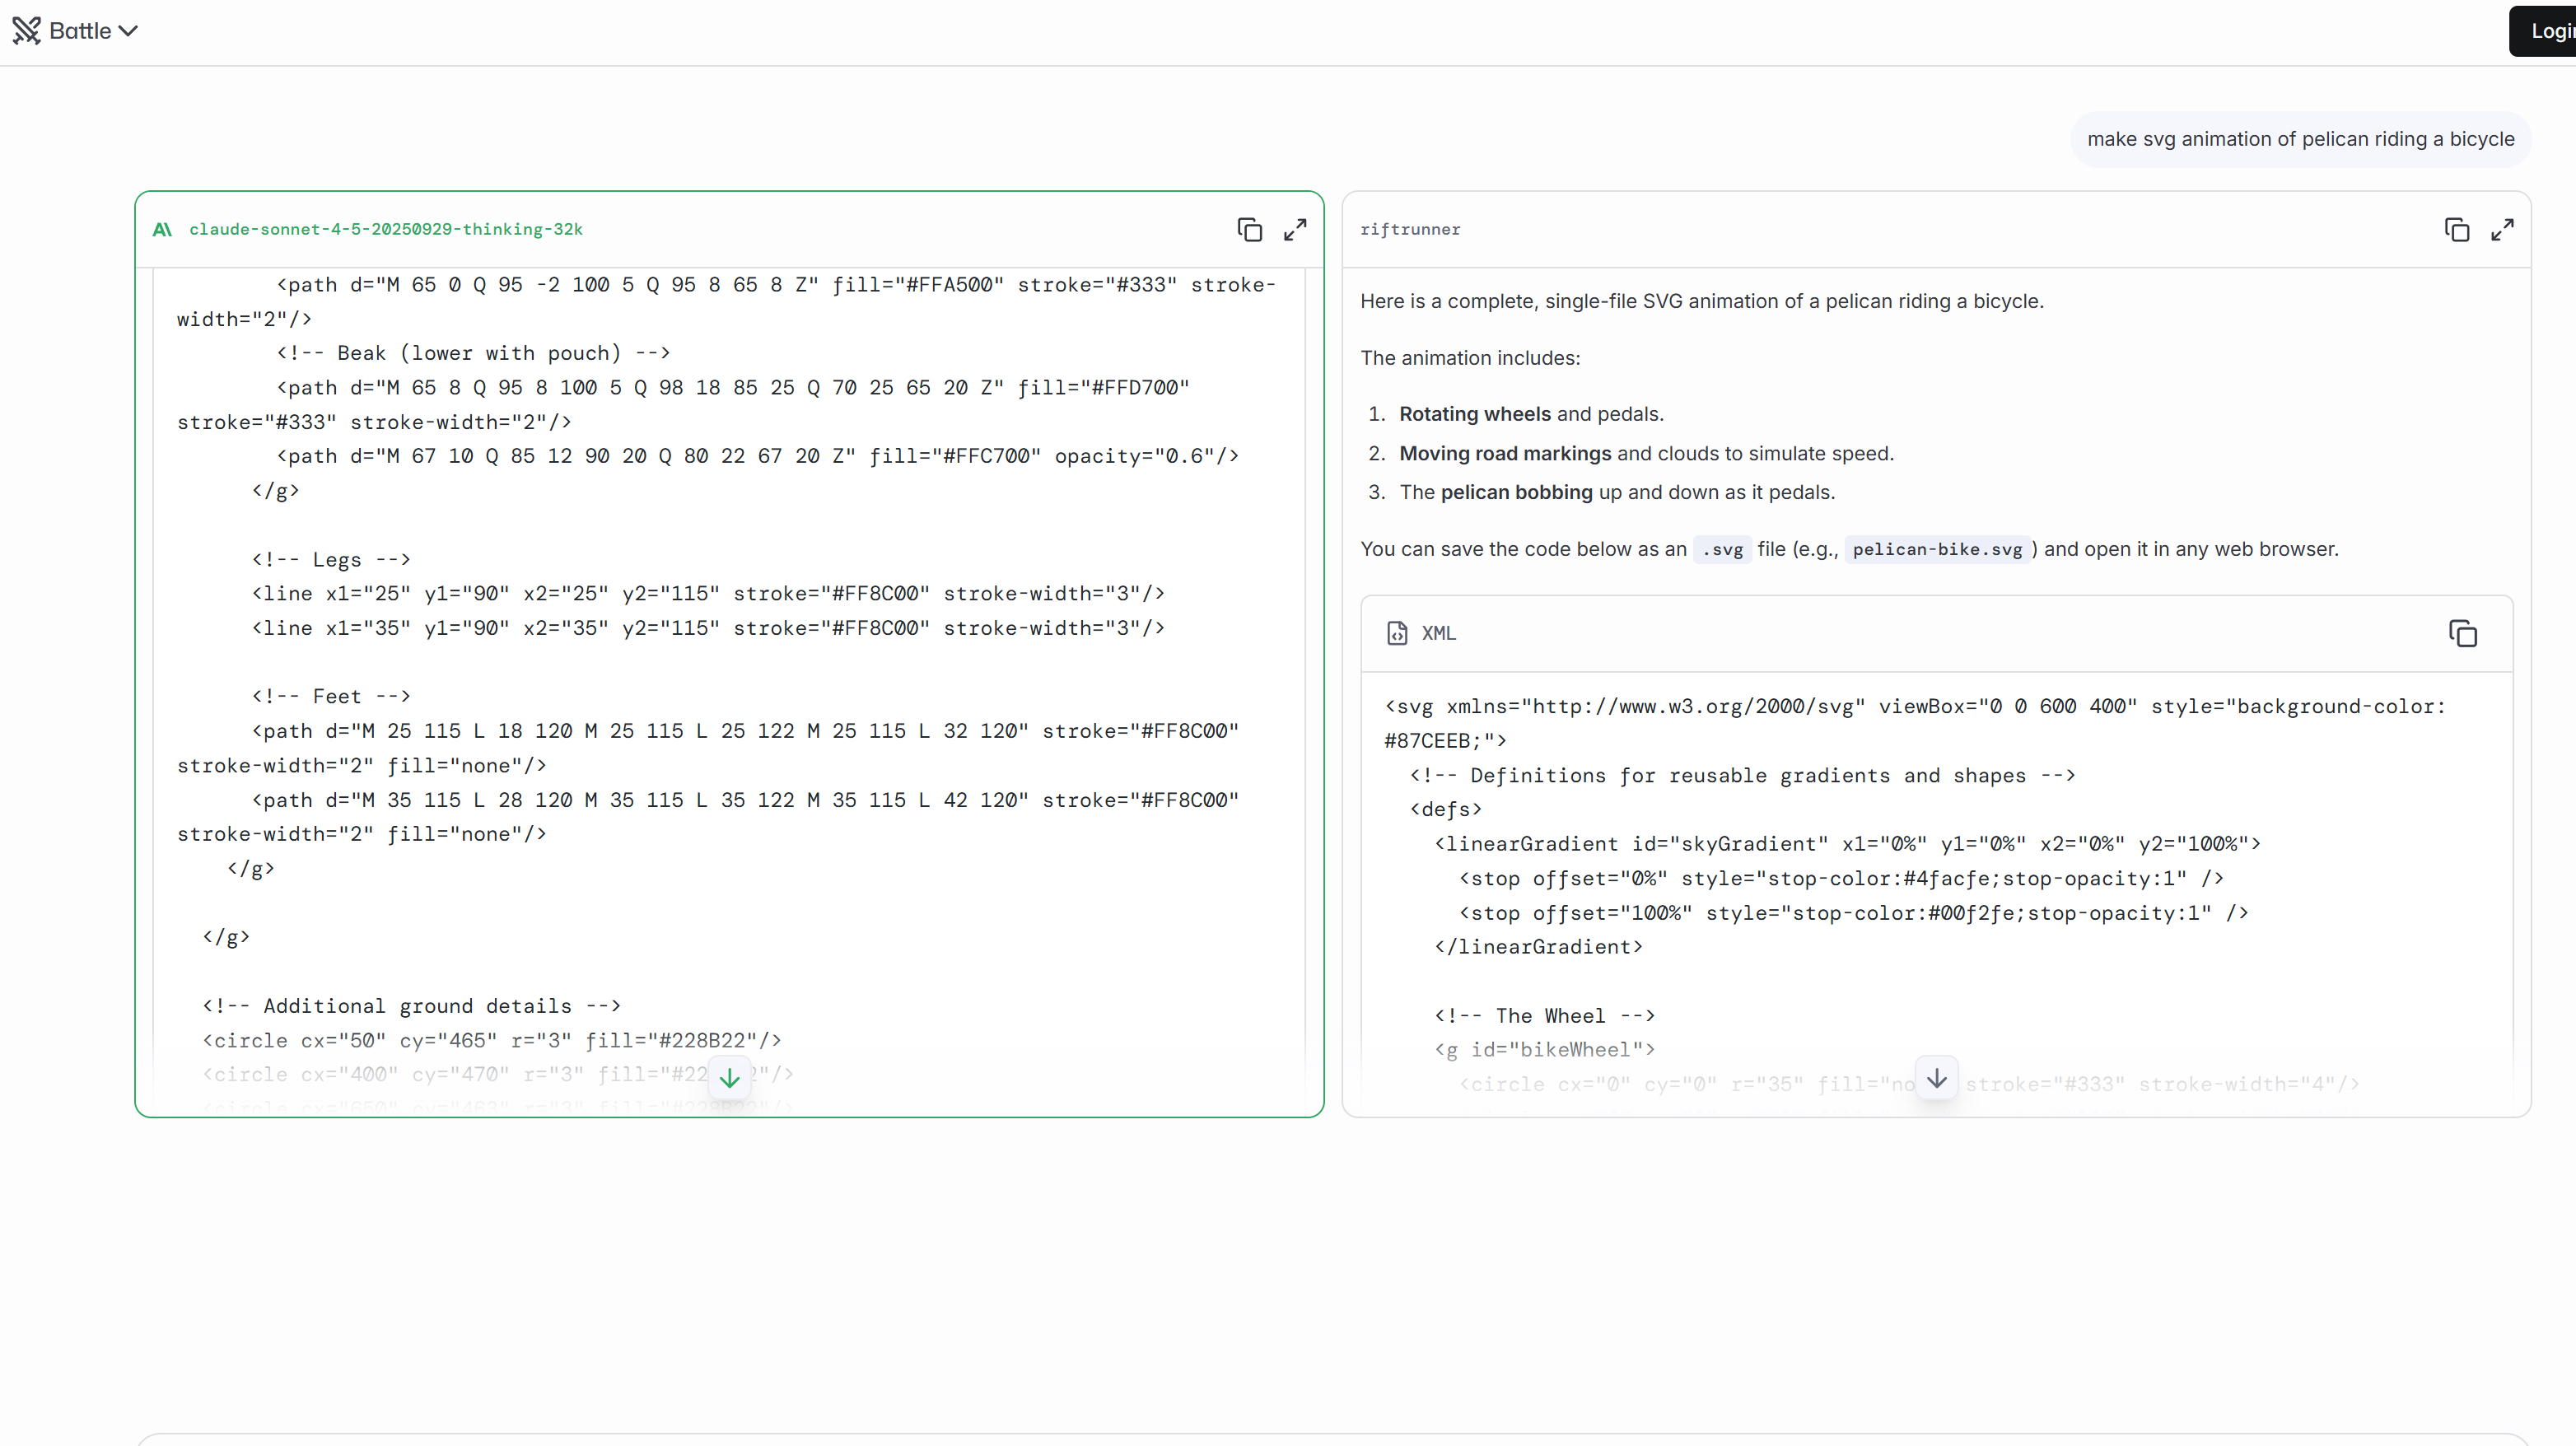Viewport: 2576px width, 1446px height.
Task: Click the Battle menu label text
Action: coord(80,31)
